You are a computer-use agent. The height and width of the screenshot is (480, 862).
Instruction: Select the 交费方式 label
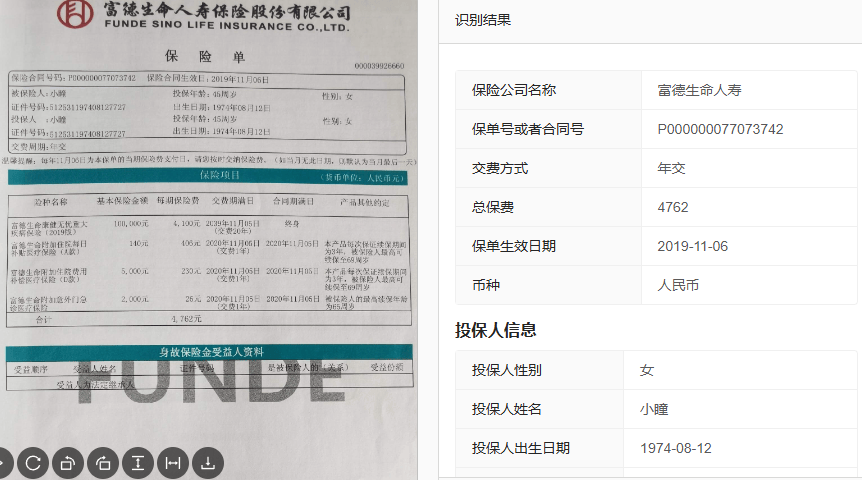[500, 168]
